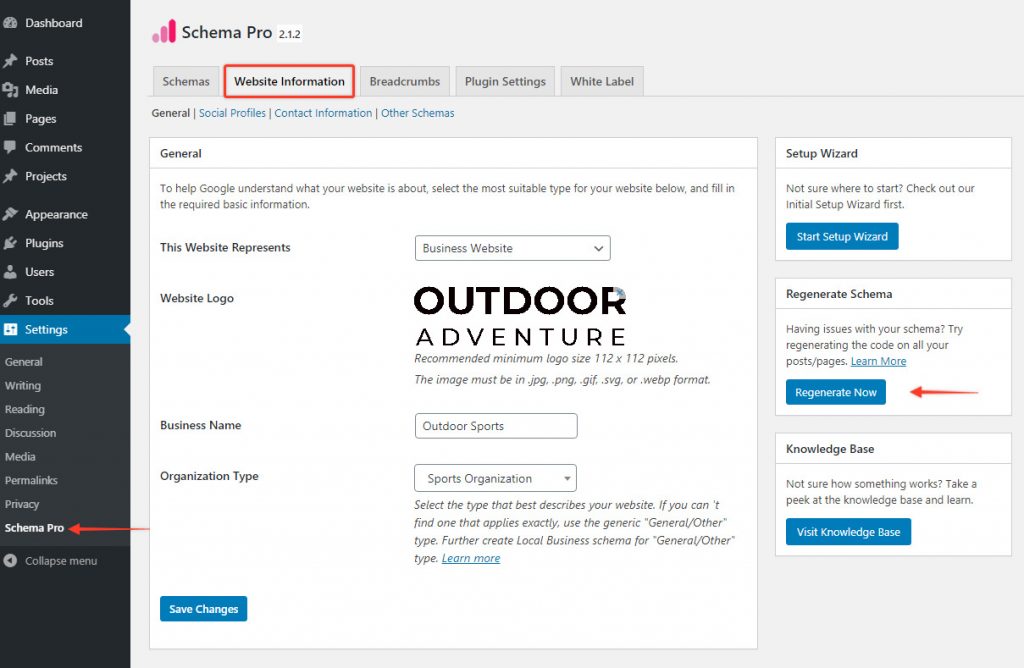Click the Appearance paintbrush icon
The height and width of the screenshot is (668, 1024).
(x=10, y=214)
